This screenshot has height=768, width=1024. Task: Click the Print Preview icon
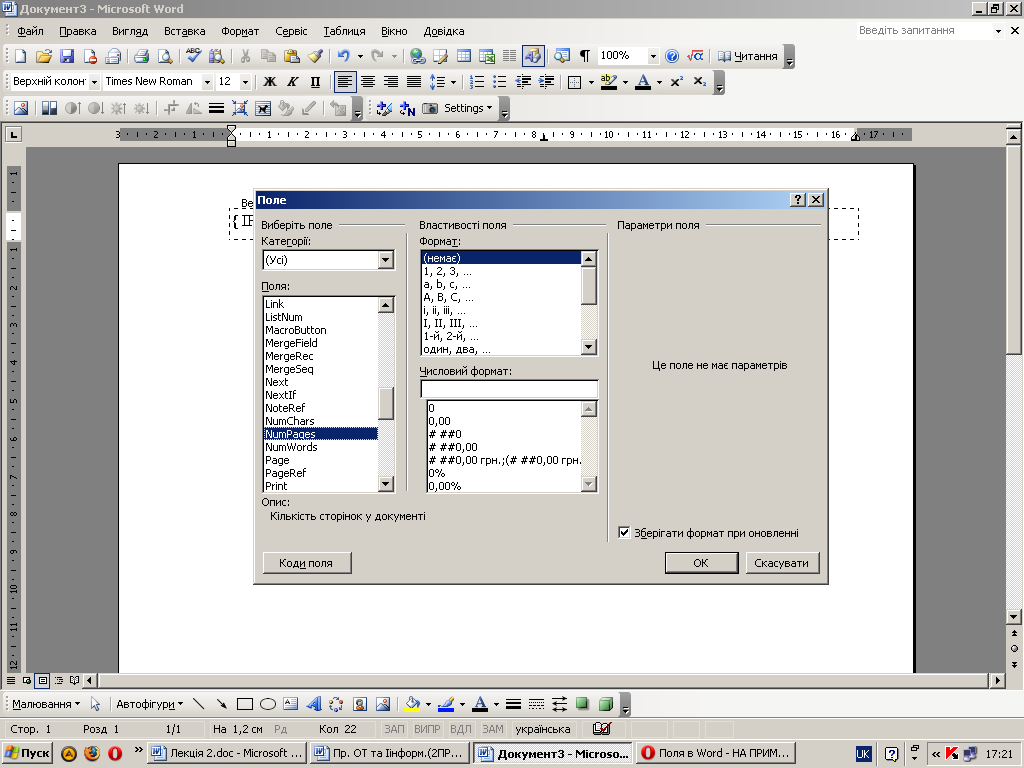tap(165, 56)
